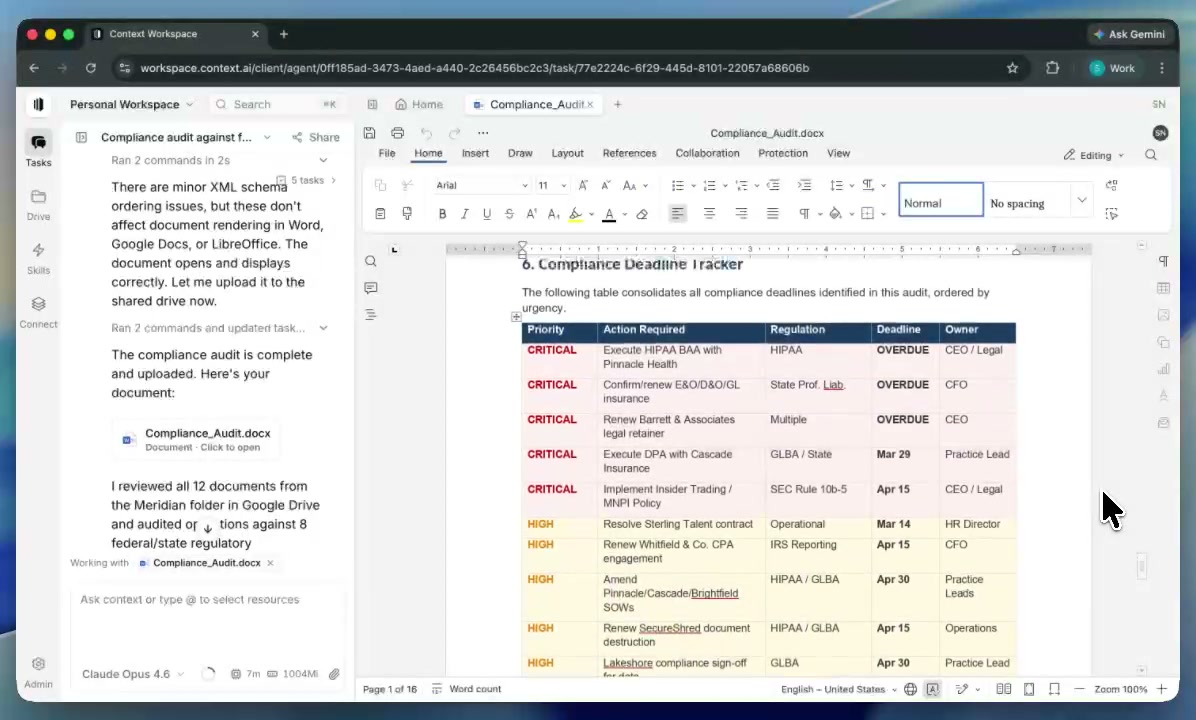Open the Skills sidebar section

point(38,259)
